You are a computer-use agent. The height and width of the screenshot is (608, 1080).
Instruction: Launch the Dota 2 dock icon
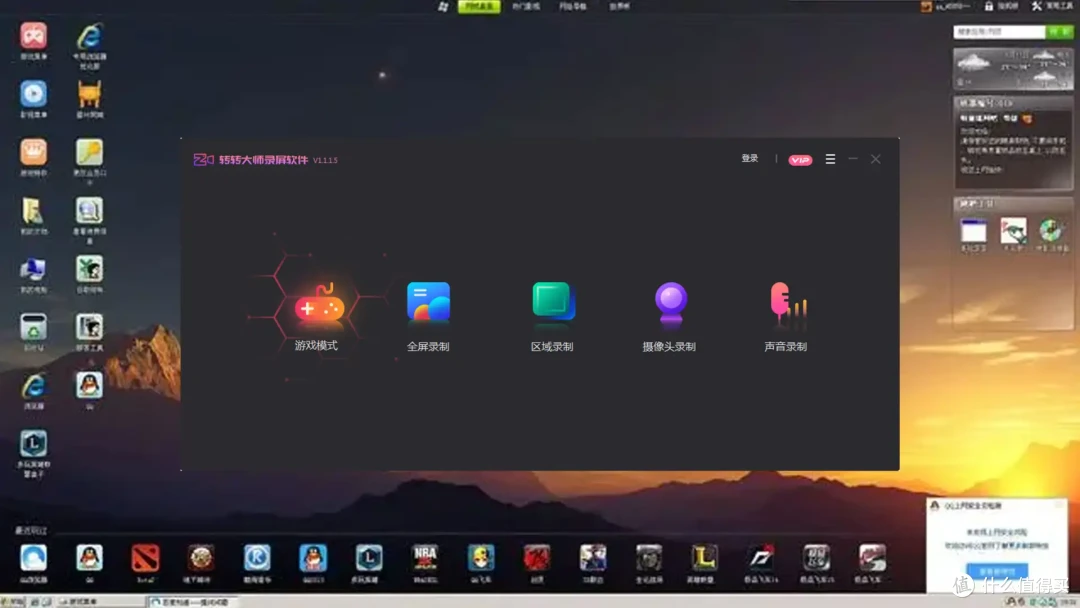[145, 558]
